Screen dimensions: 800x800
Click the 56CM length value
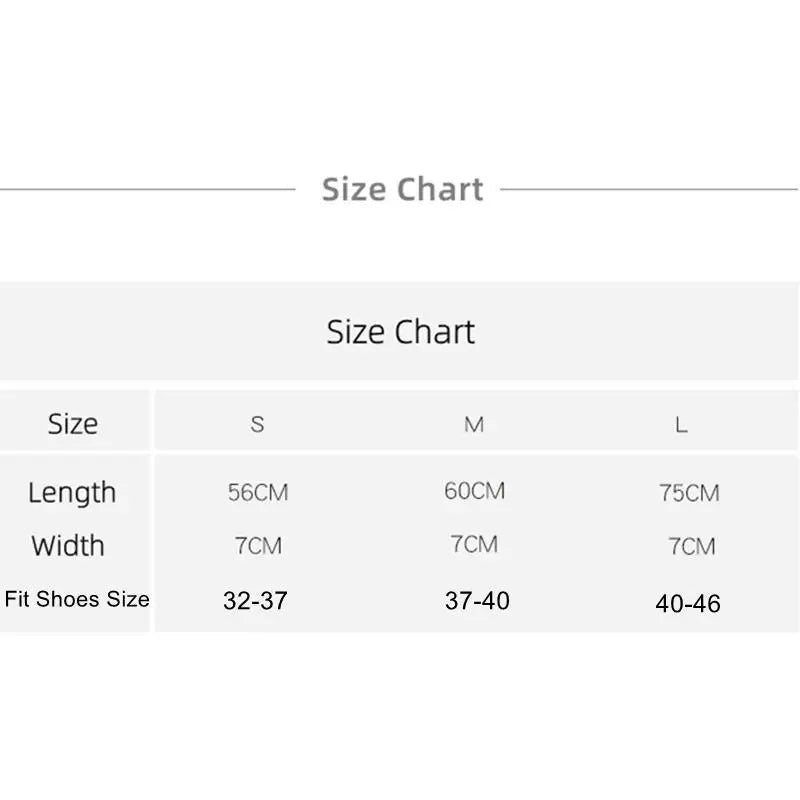(257, 492)
